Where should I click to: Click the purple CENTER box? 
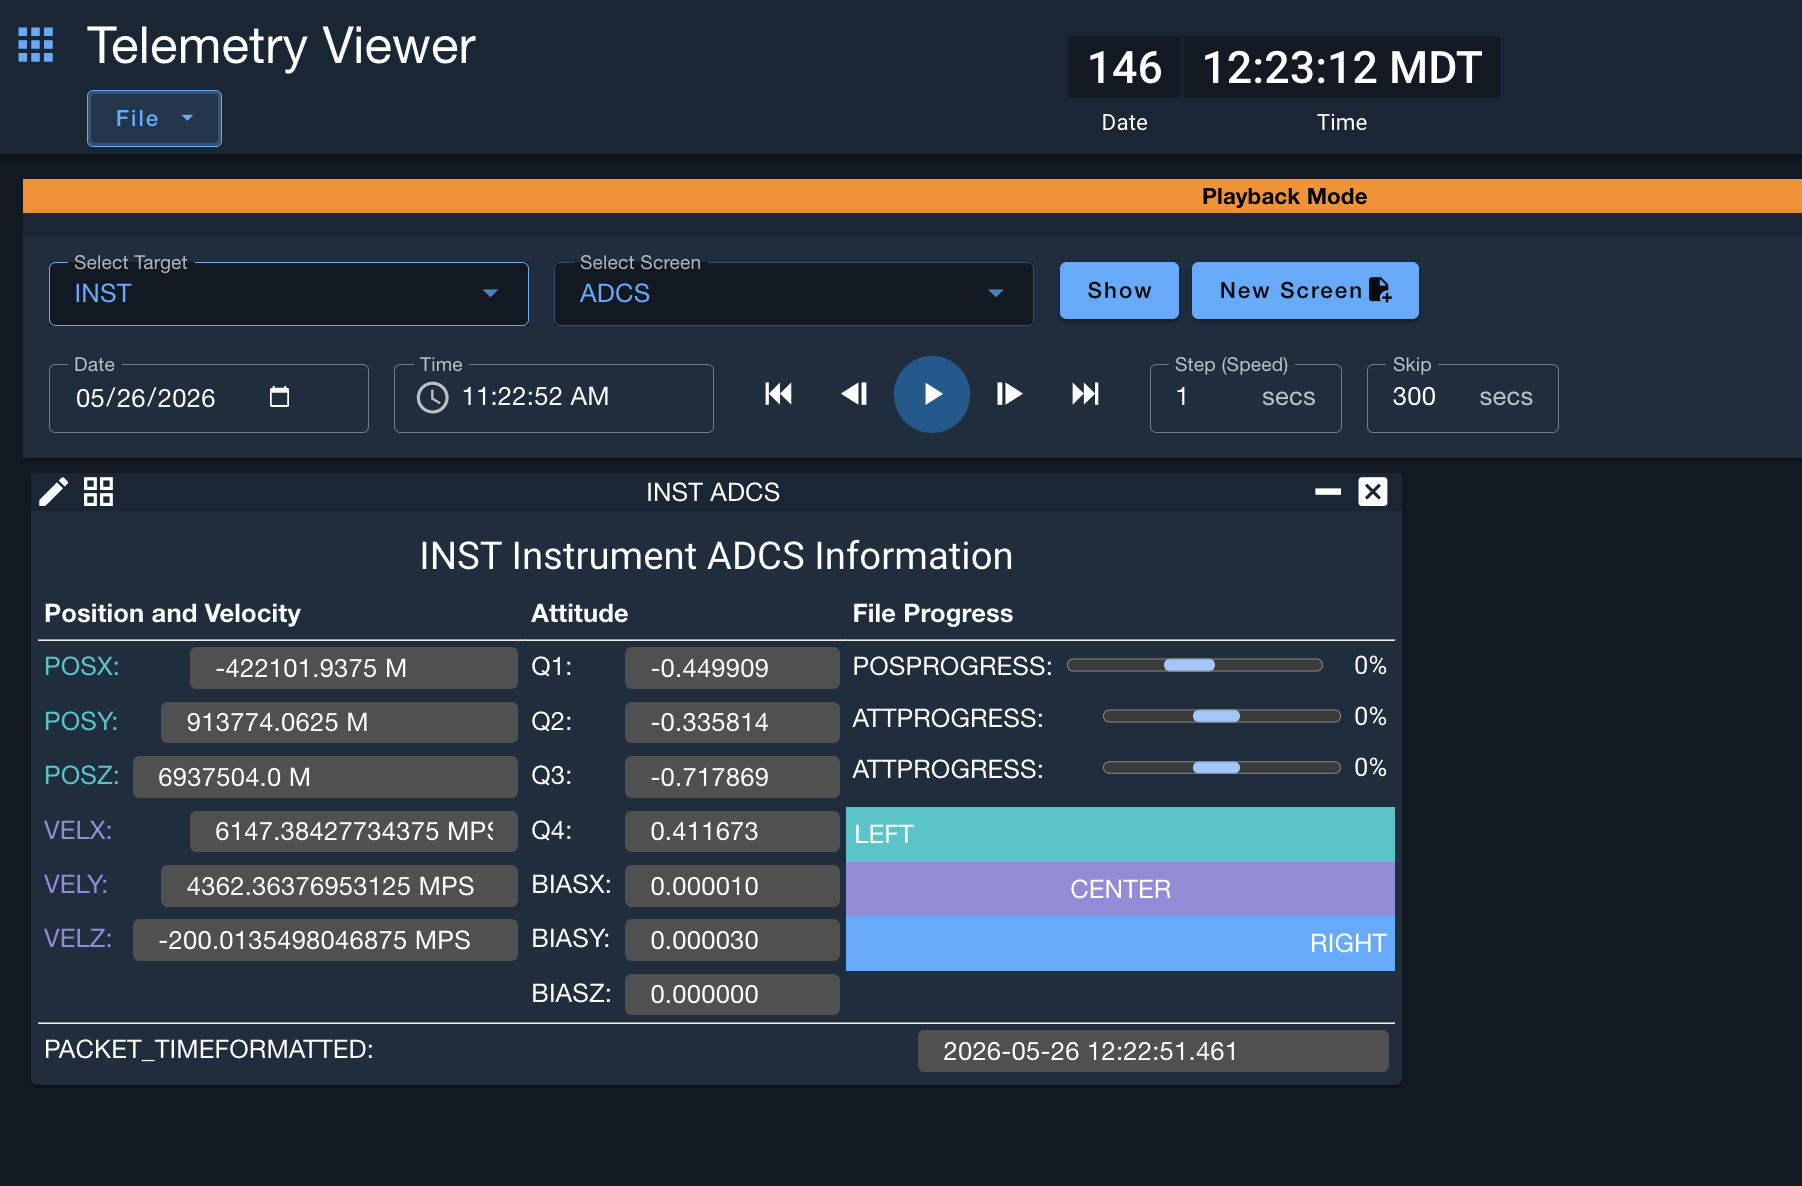[x=1120, y=889]
